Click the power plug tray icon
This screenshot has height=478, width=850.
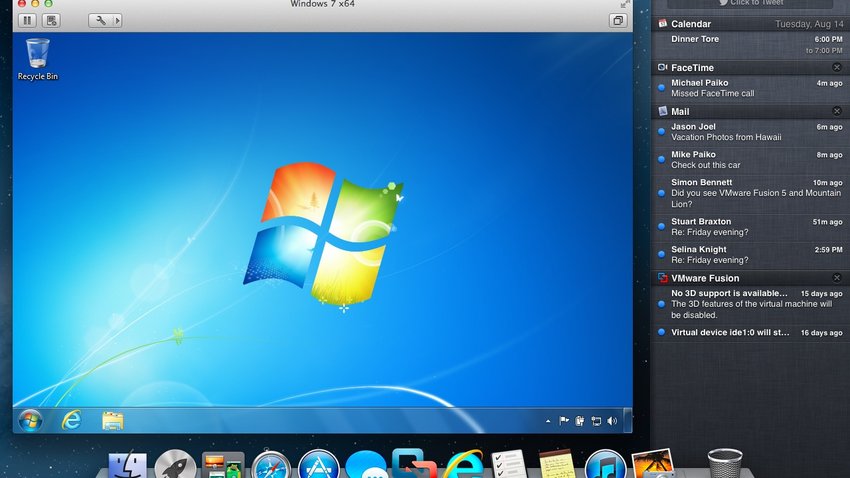[x=579, y=421]
